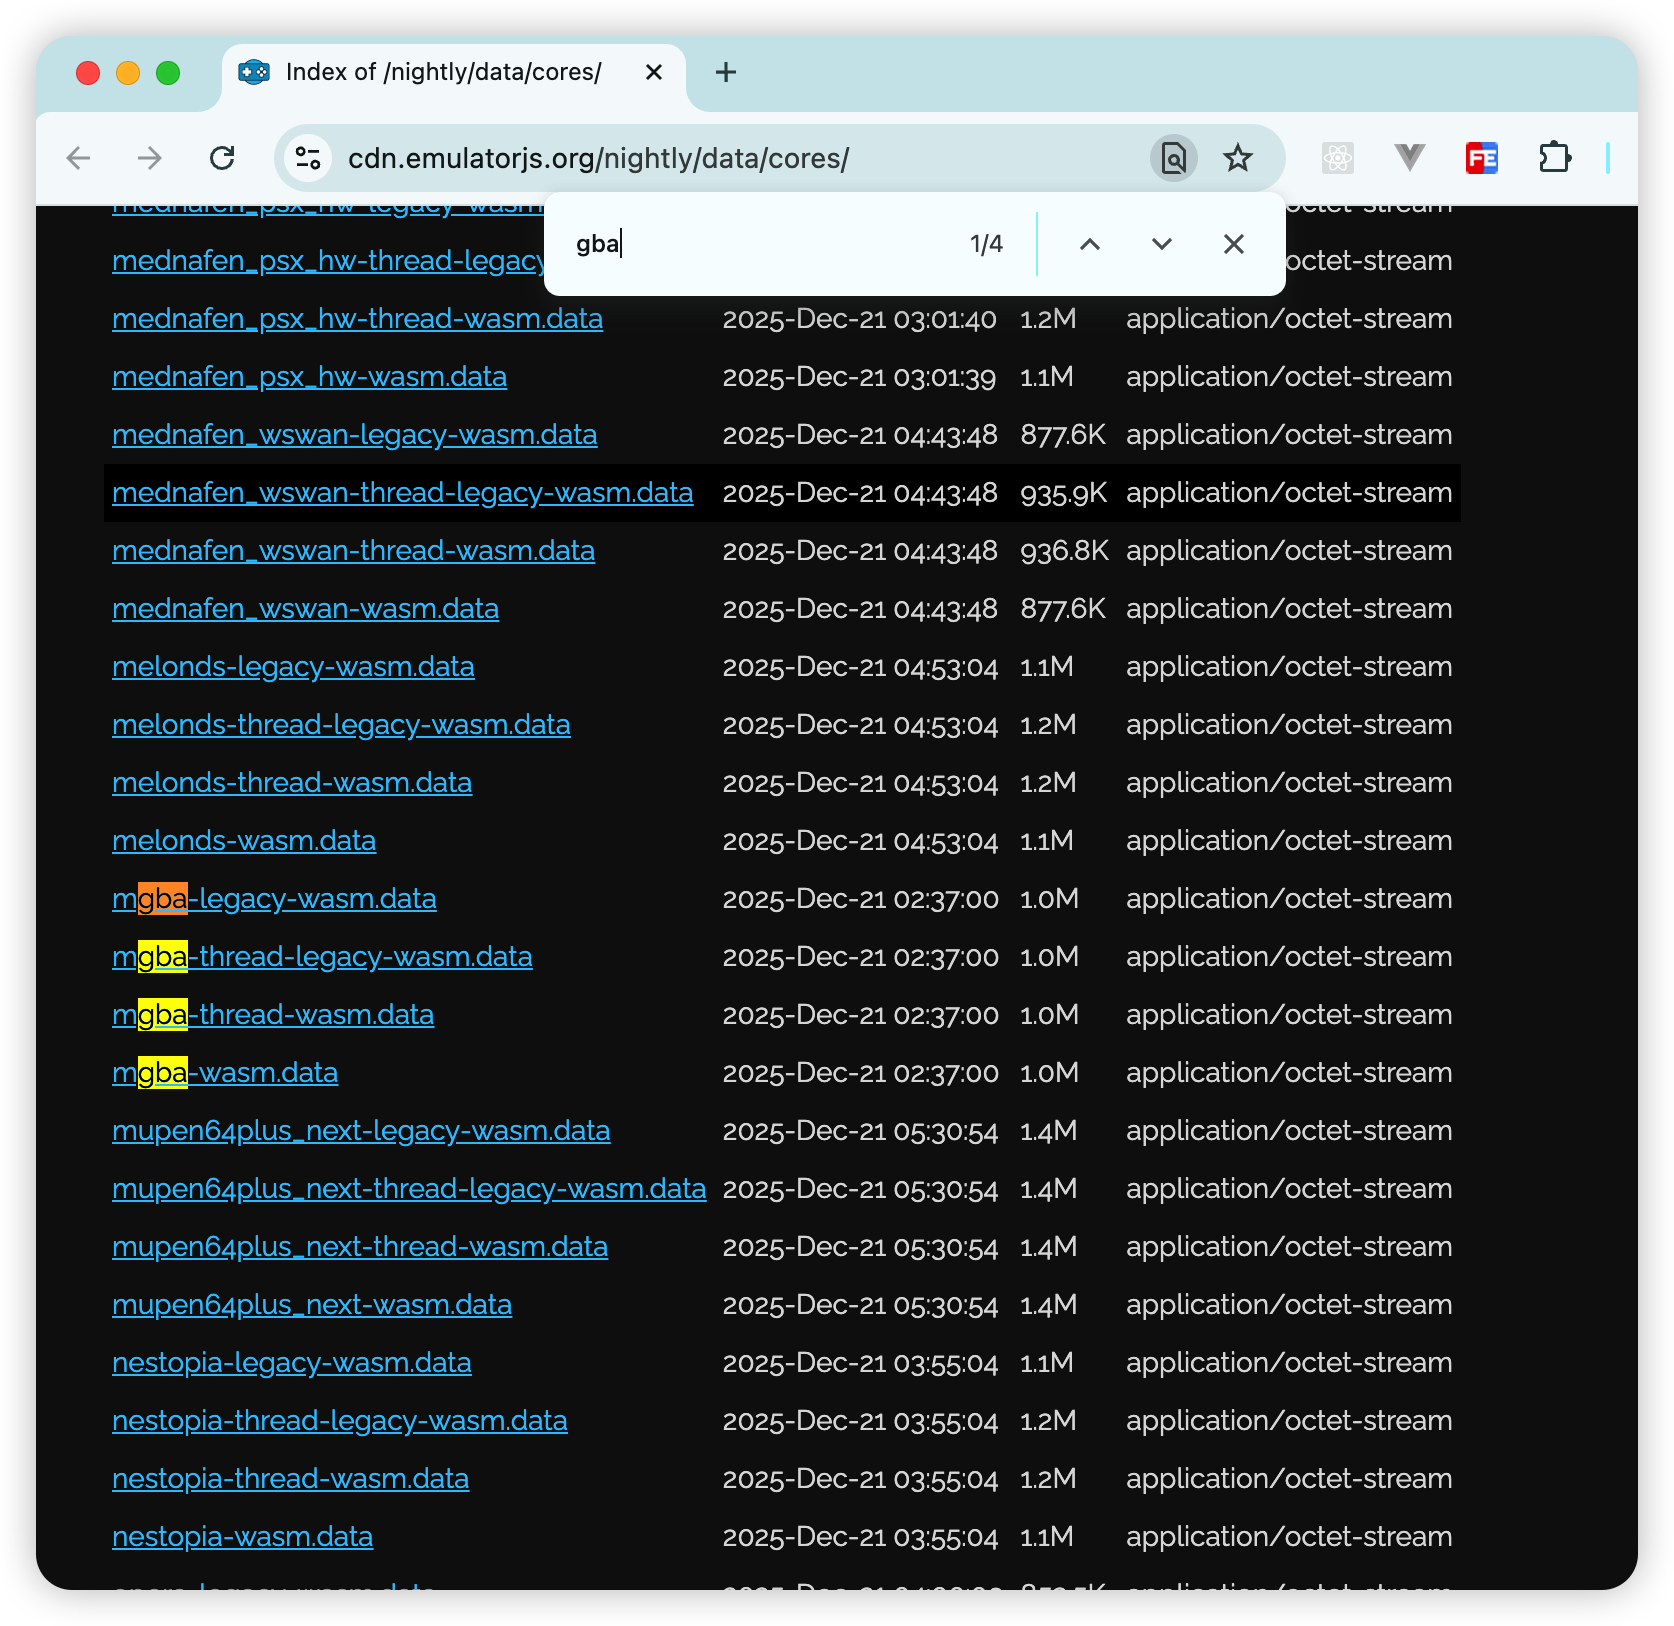Open site information icon in address bar

pos(308,158)
